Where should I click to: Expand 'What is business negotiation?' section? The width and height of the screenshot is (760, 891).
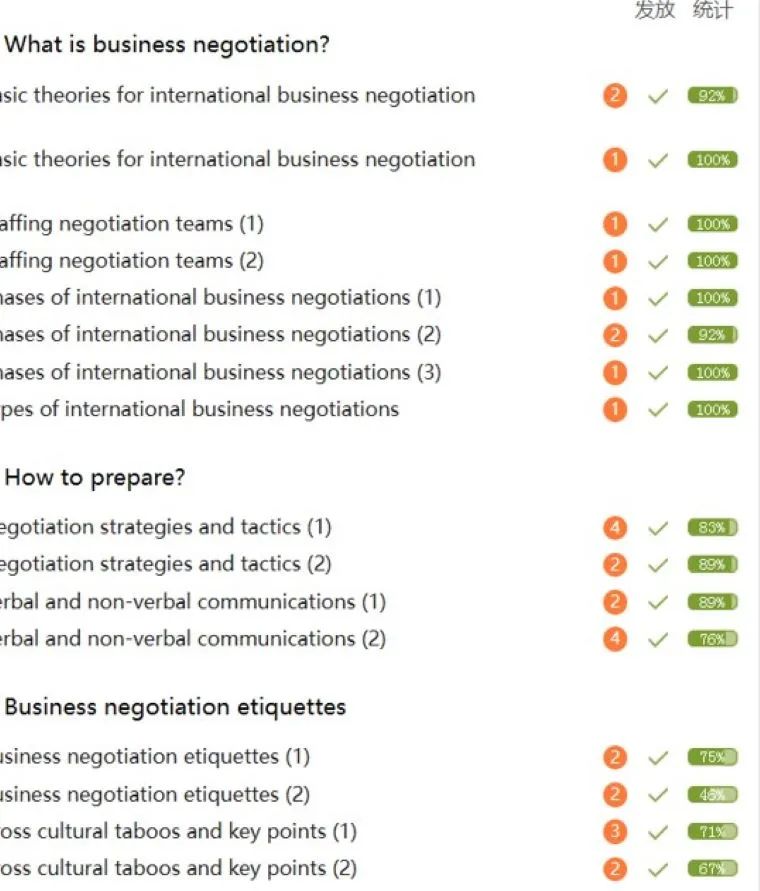point(167,44)
